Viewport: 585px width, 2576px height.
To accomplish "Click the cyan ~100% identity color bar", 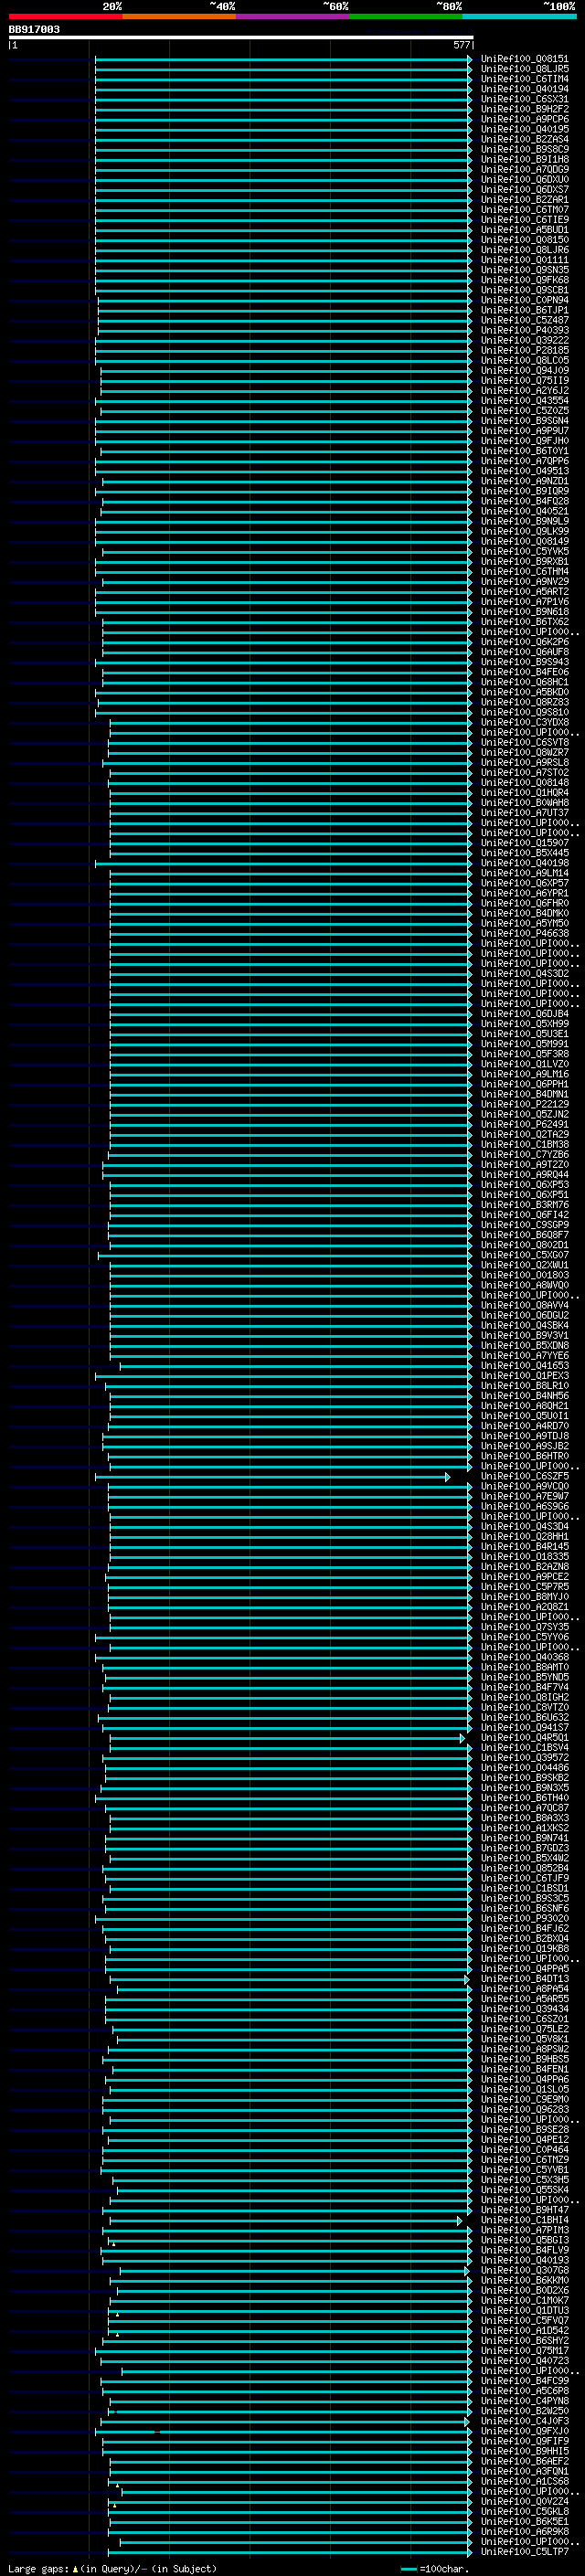I will click(x=520, y=16).
